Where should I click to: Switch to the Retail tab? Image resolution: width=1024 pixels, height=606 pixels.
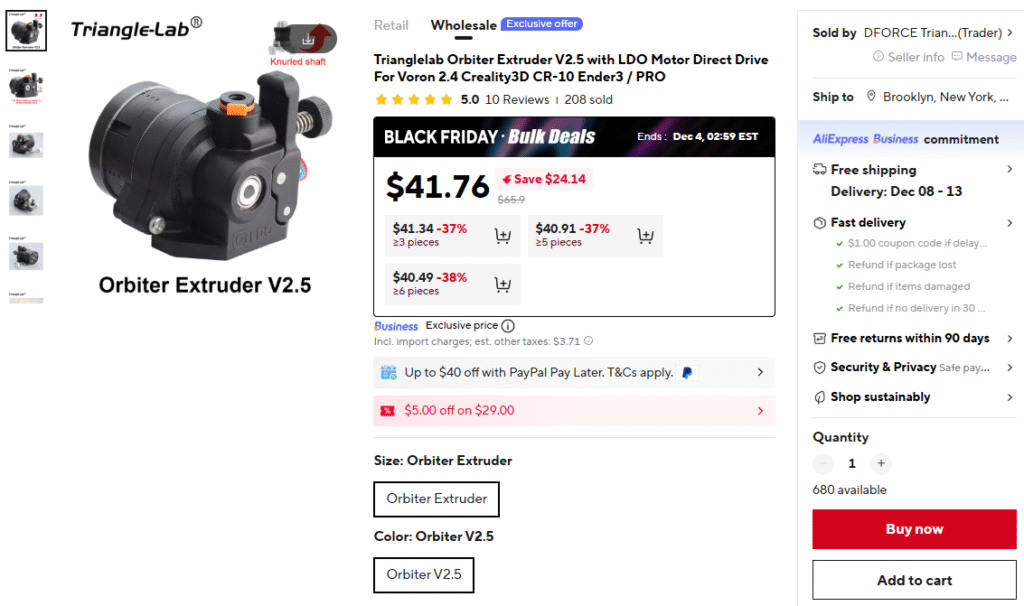tap(391, 25)
